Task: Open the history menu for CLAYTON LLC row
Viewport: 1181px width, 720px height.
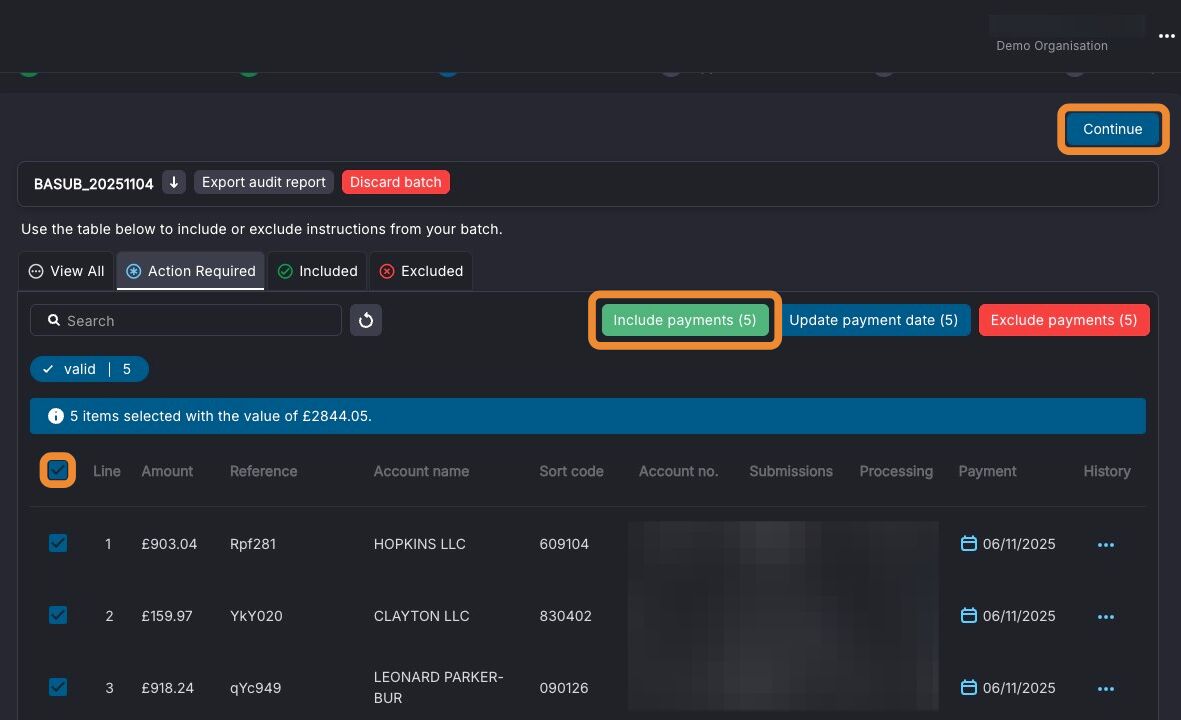Action: (1106, 617)
